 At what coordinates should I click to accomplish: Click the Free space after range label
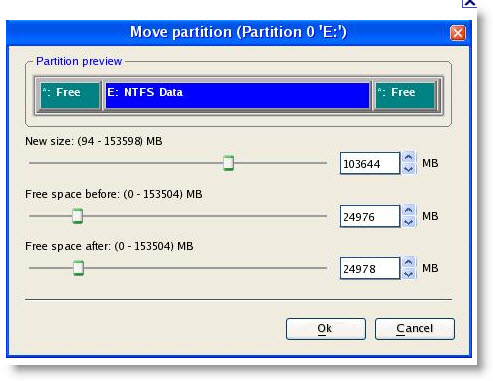point(109,246)
